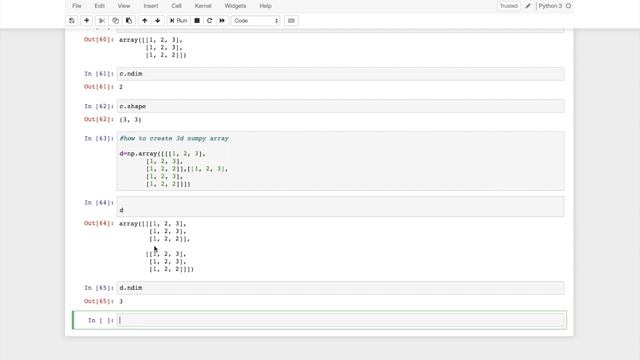Cut selected cells with the scissors icon
Screen dimensions: 640x360
[x=102, y=20]
